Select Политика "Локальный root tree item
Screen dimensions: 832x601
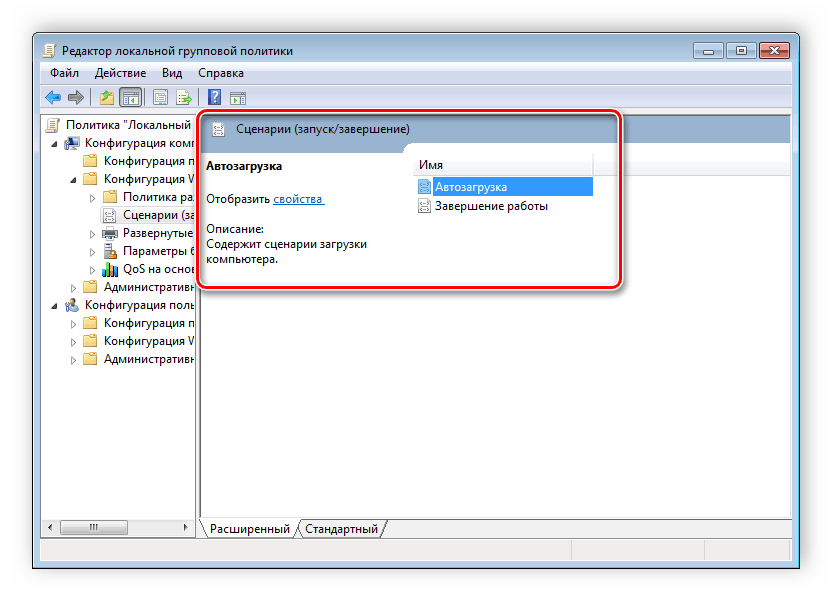tap(128, 125)
